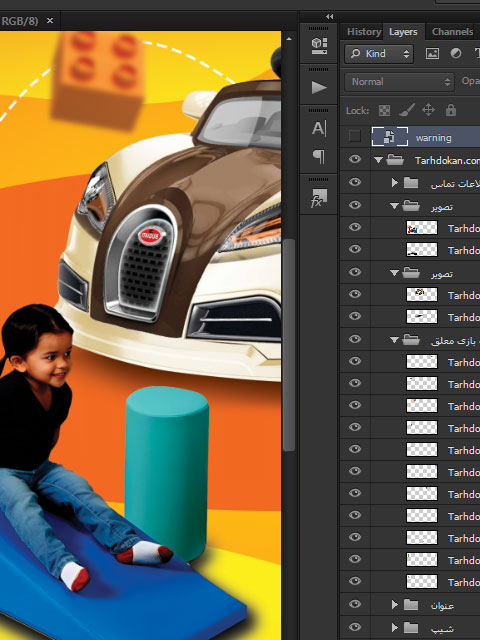The height and width of the screenshot is (640, 480).
Task: Click the تماس group folder icon
Action: pos(411,182)
